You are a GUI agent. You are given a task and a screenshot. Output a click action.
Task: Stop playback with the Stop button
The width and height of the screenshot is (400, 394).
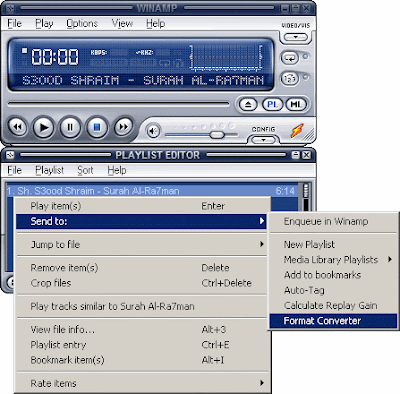tap(97, 127)
